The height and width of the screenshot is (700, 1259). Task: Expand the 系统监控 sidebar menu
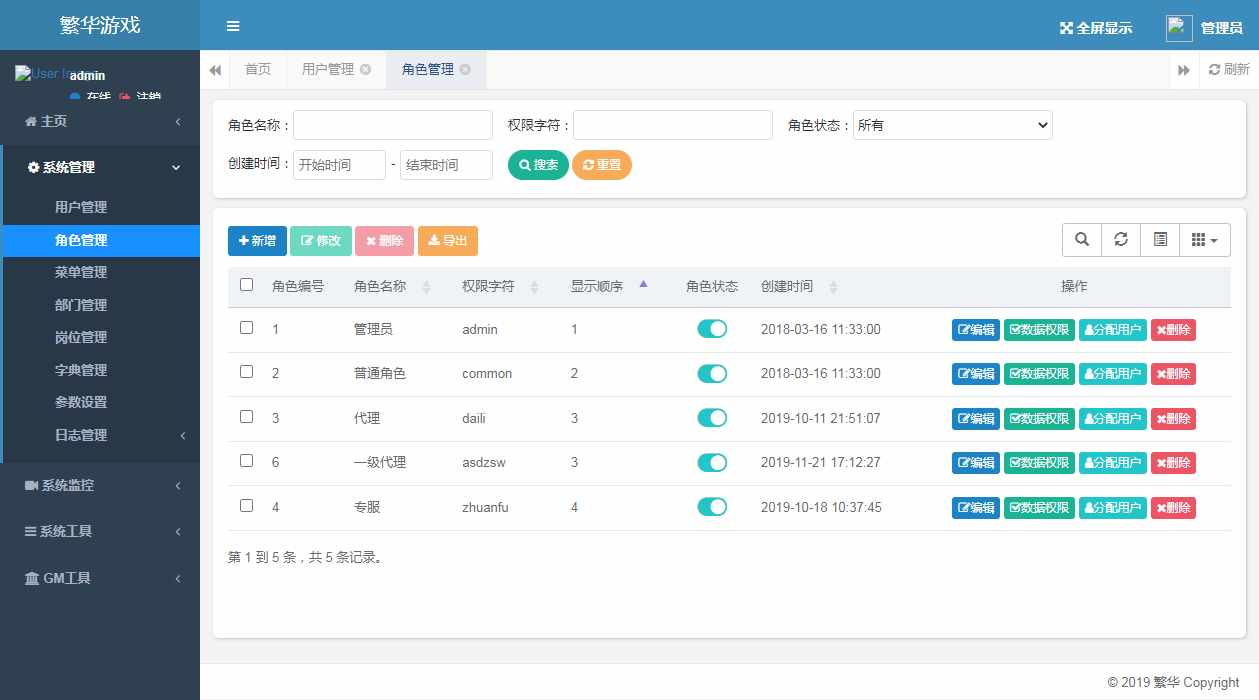[x=100, y=485]
